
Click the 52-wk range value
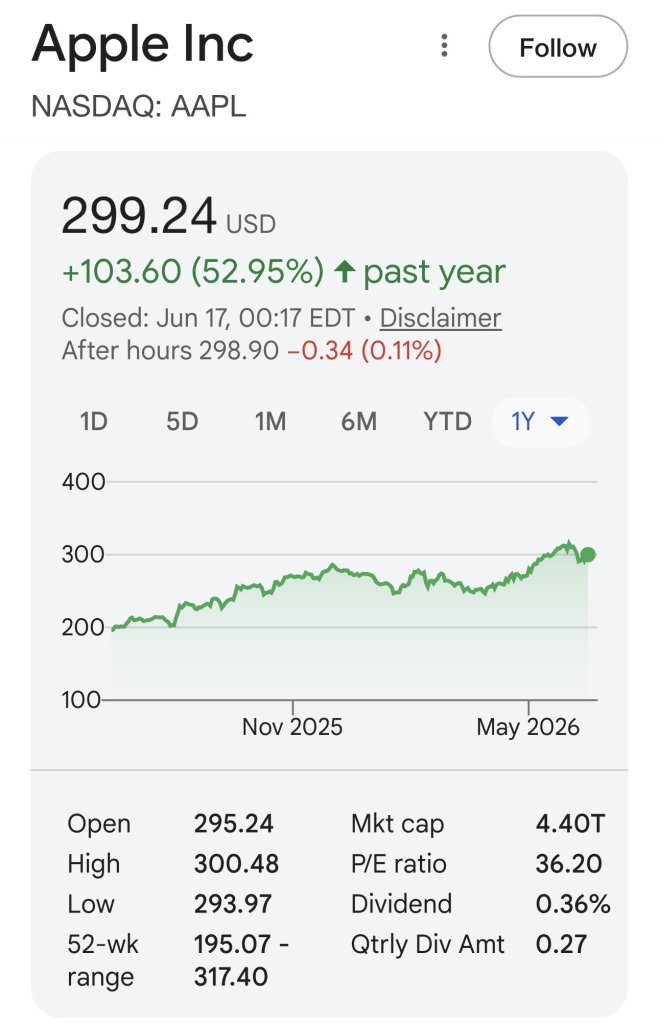pos(241,960)
